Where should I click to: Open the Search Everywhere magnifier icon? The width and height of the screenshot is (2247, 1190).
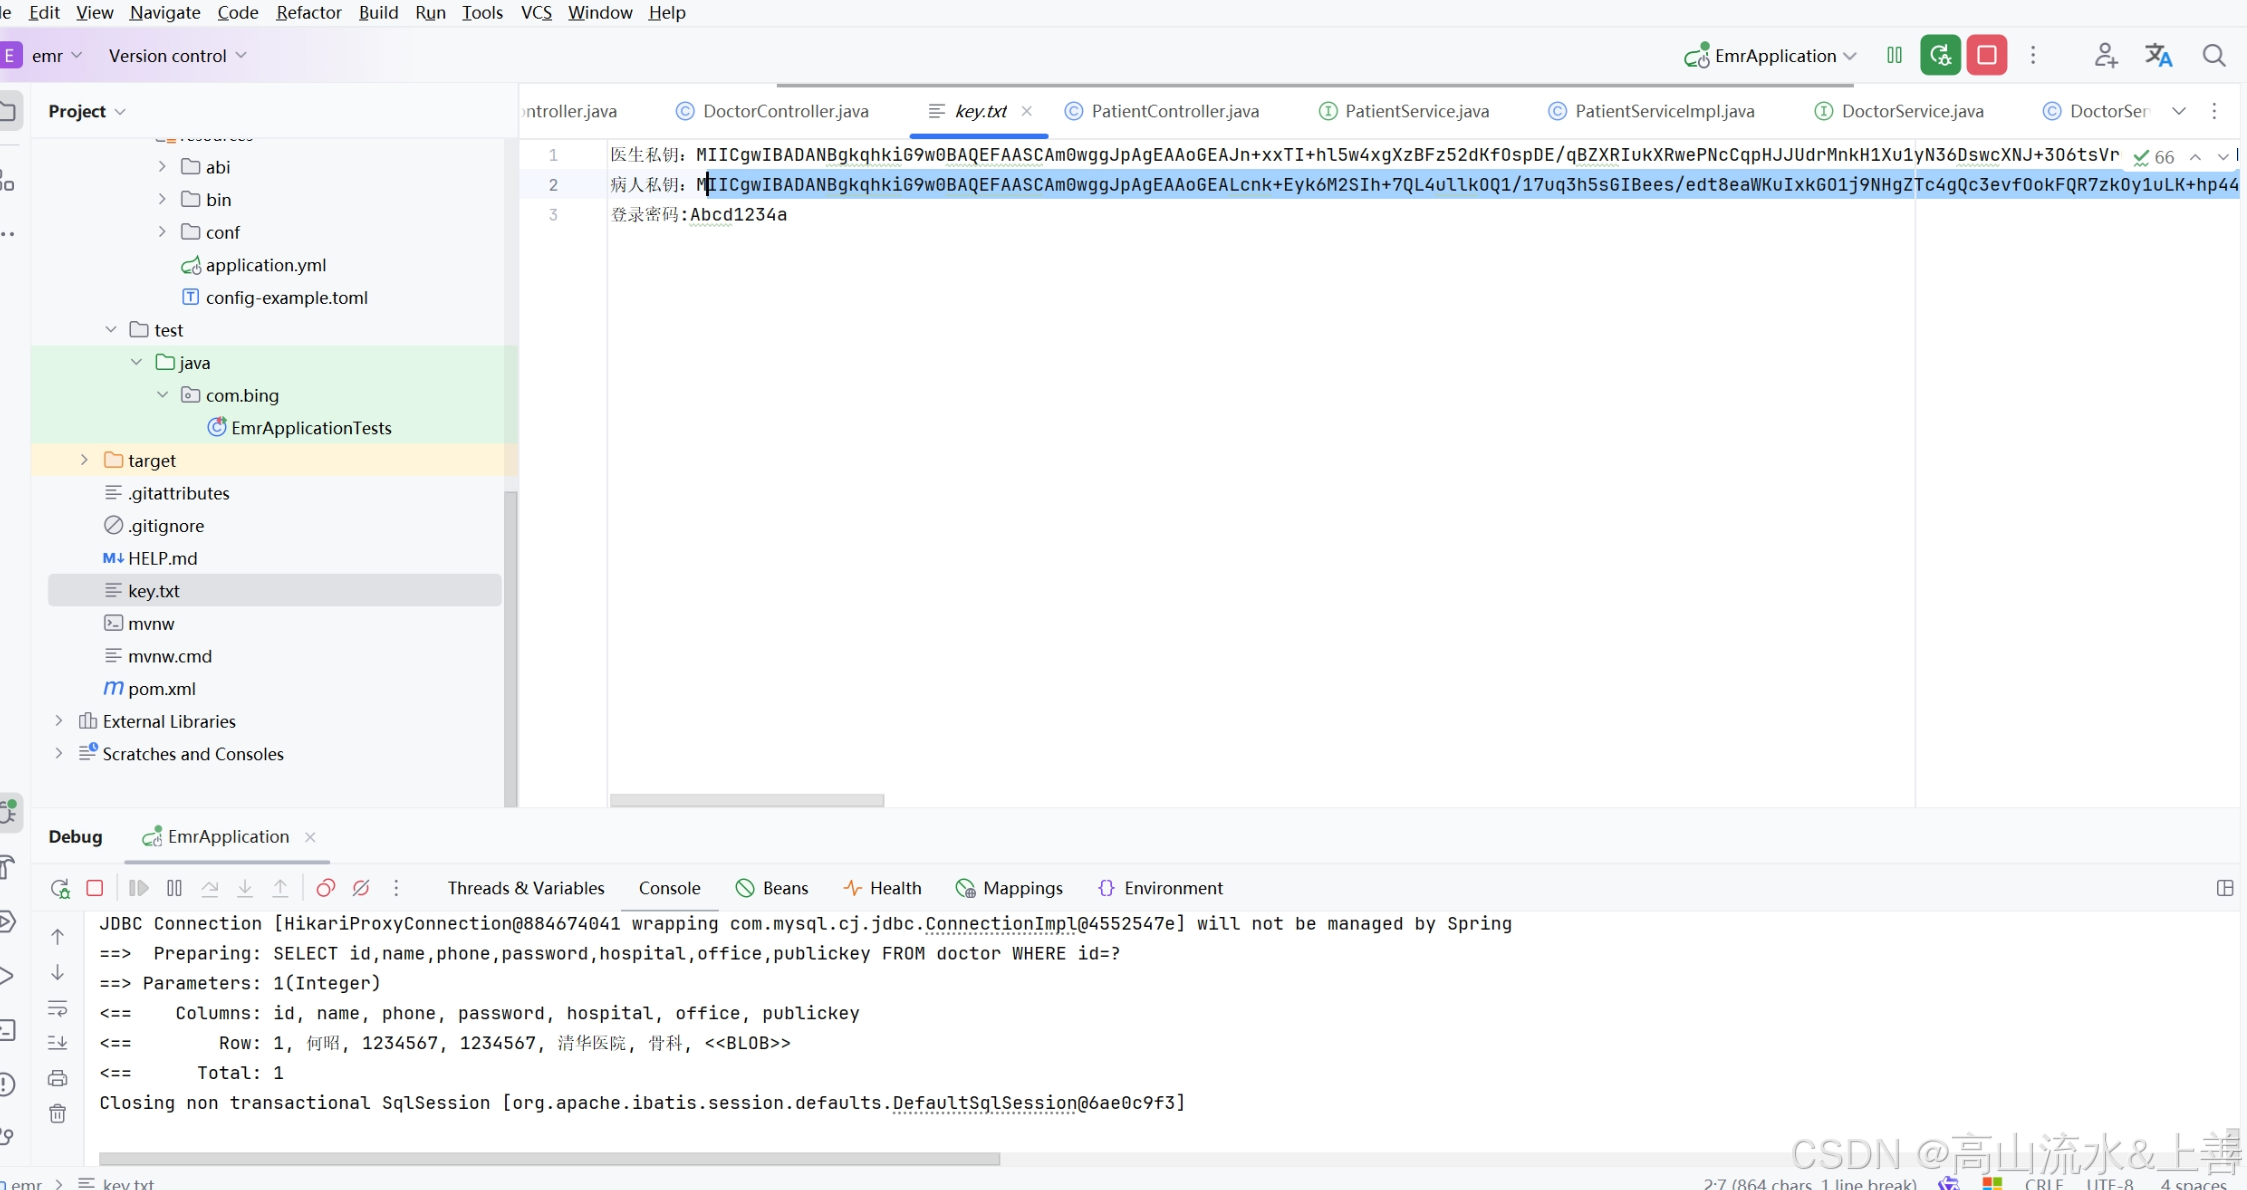pos(2214,56)
